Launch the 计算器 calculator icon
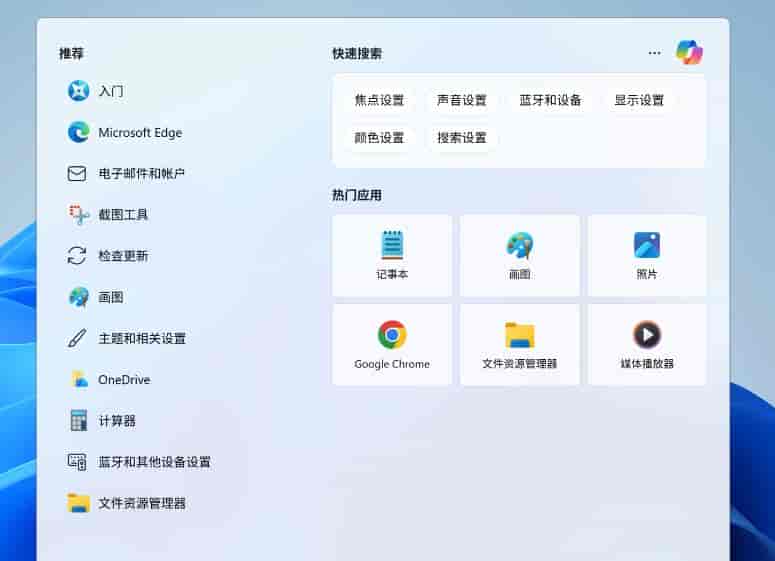This screenshot has width=775, height=561. [78, 421]
